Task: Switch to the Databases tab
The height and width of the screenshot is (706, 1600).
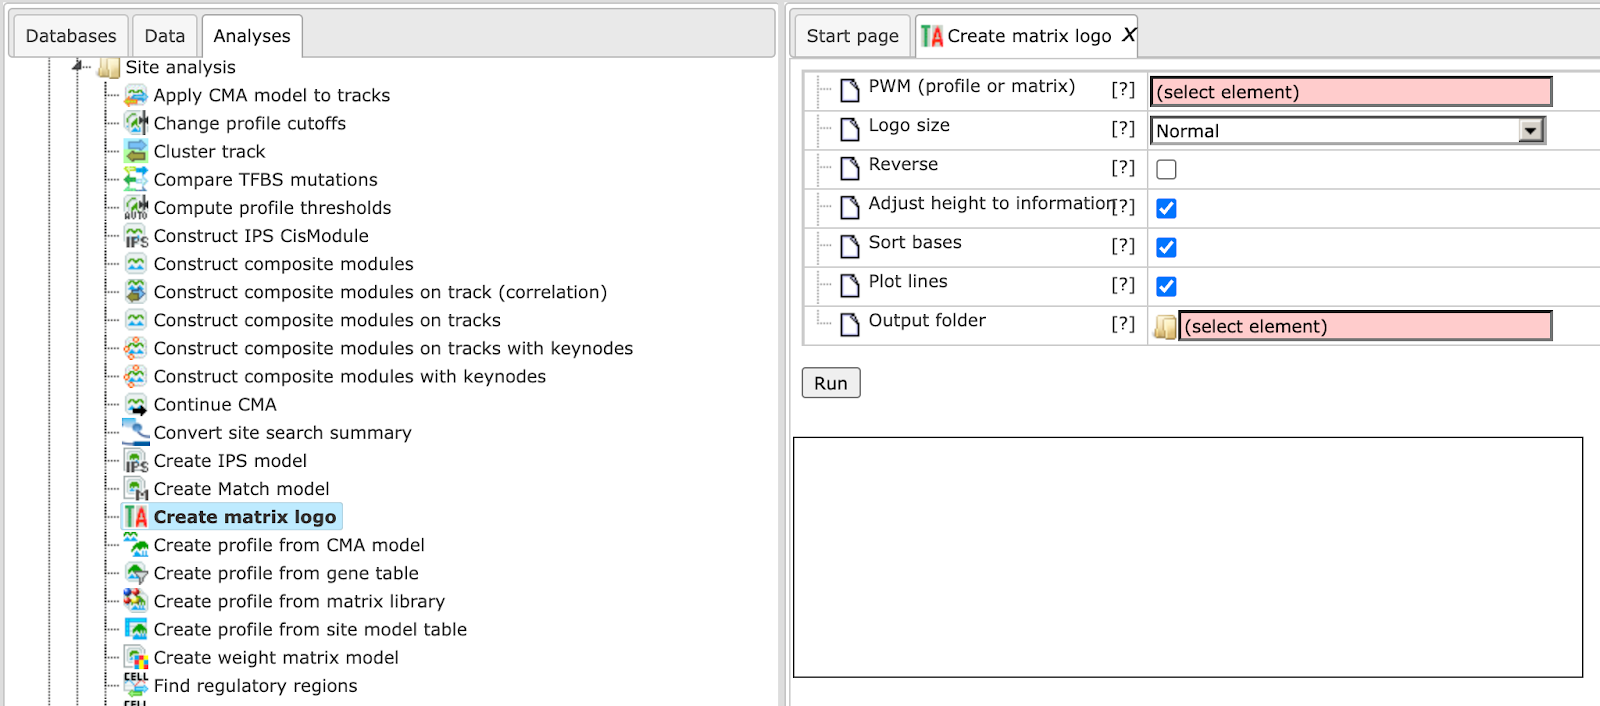Action: (71, 36)
